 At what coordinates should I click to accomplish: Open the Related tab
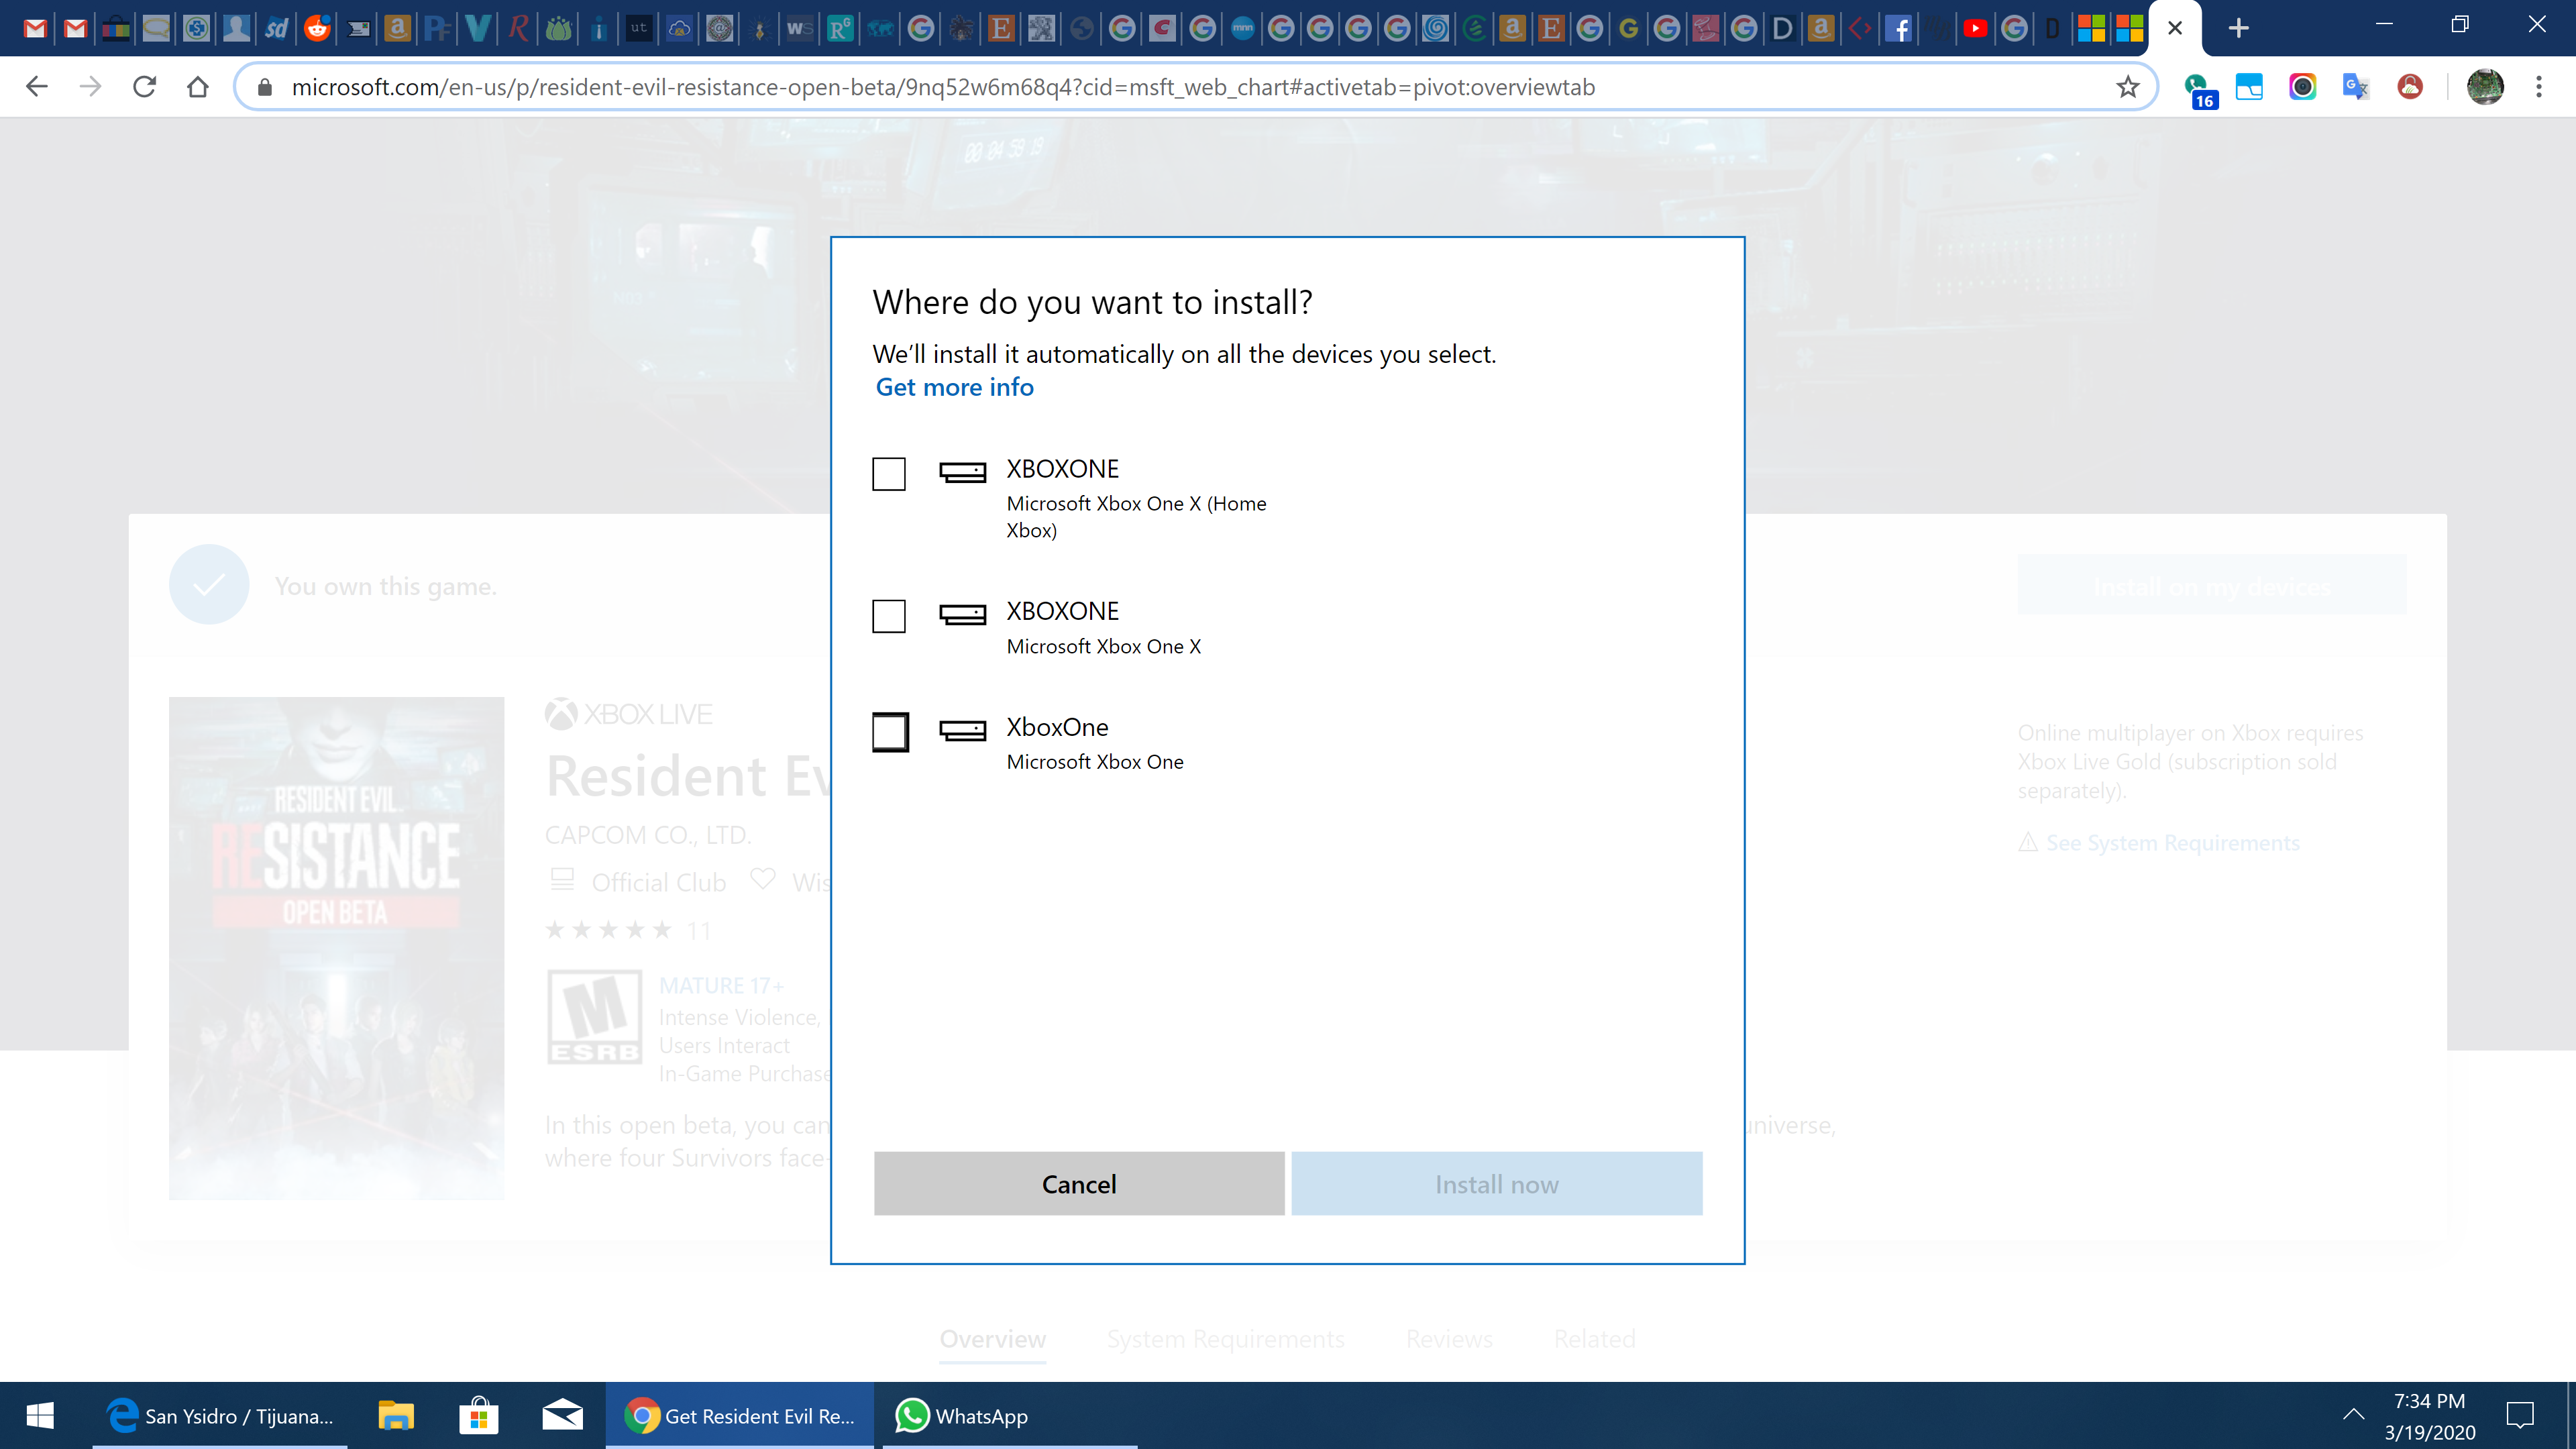(1594, 1339)
